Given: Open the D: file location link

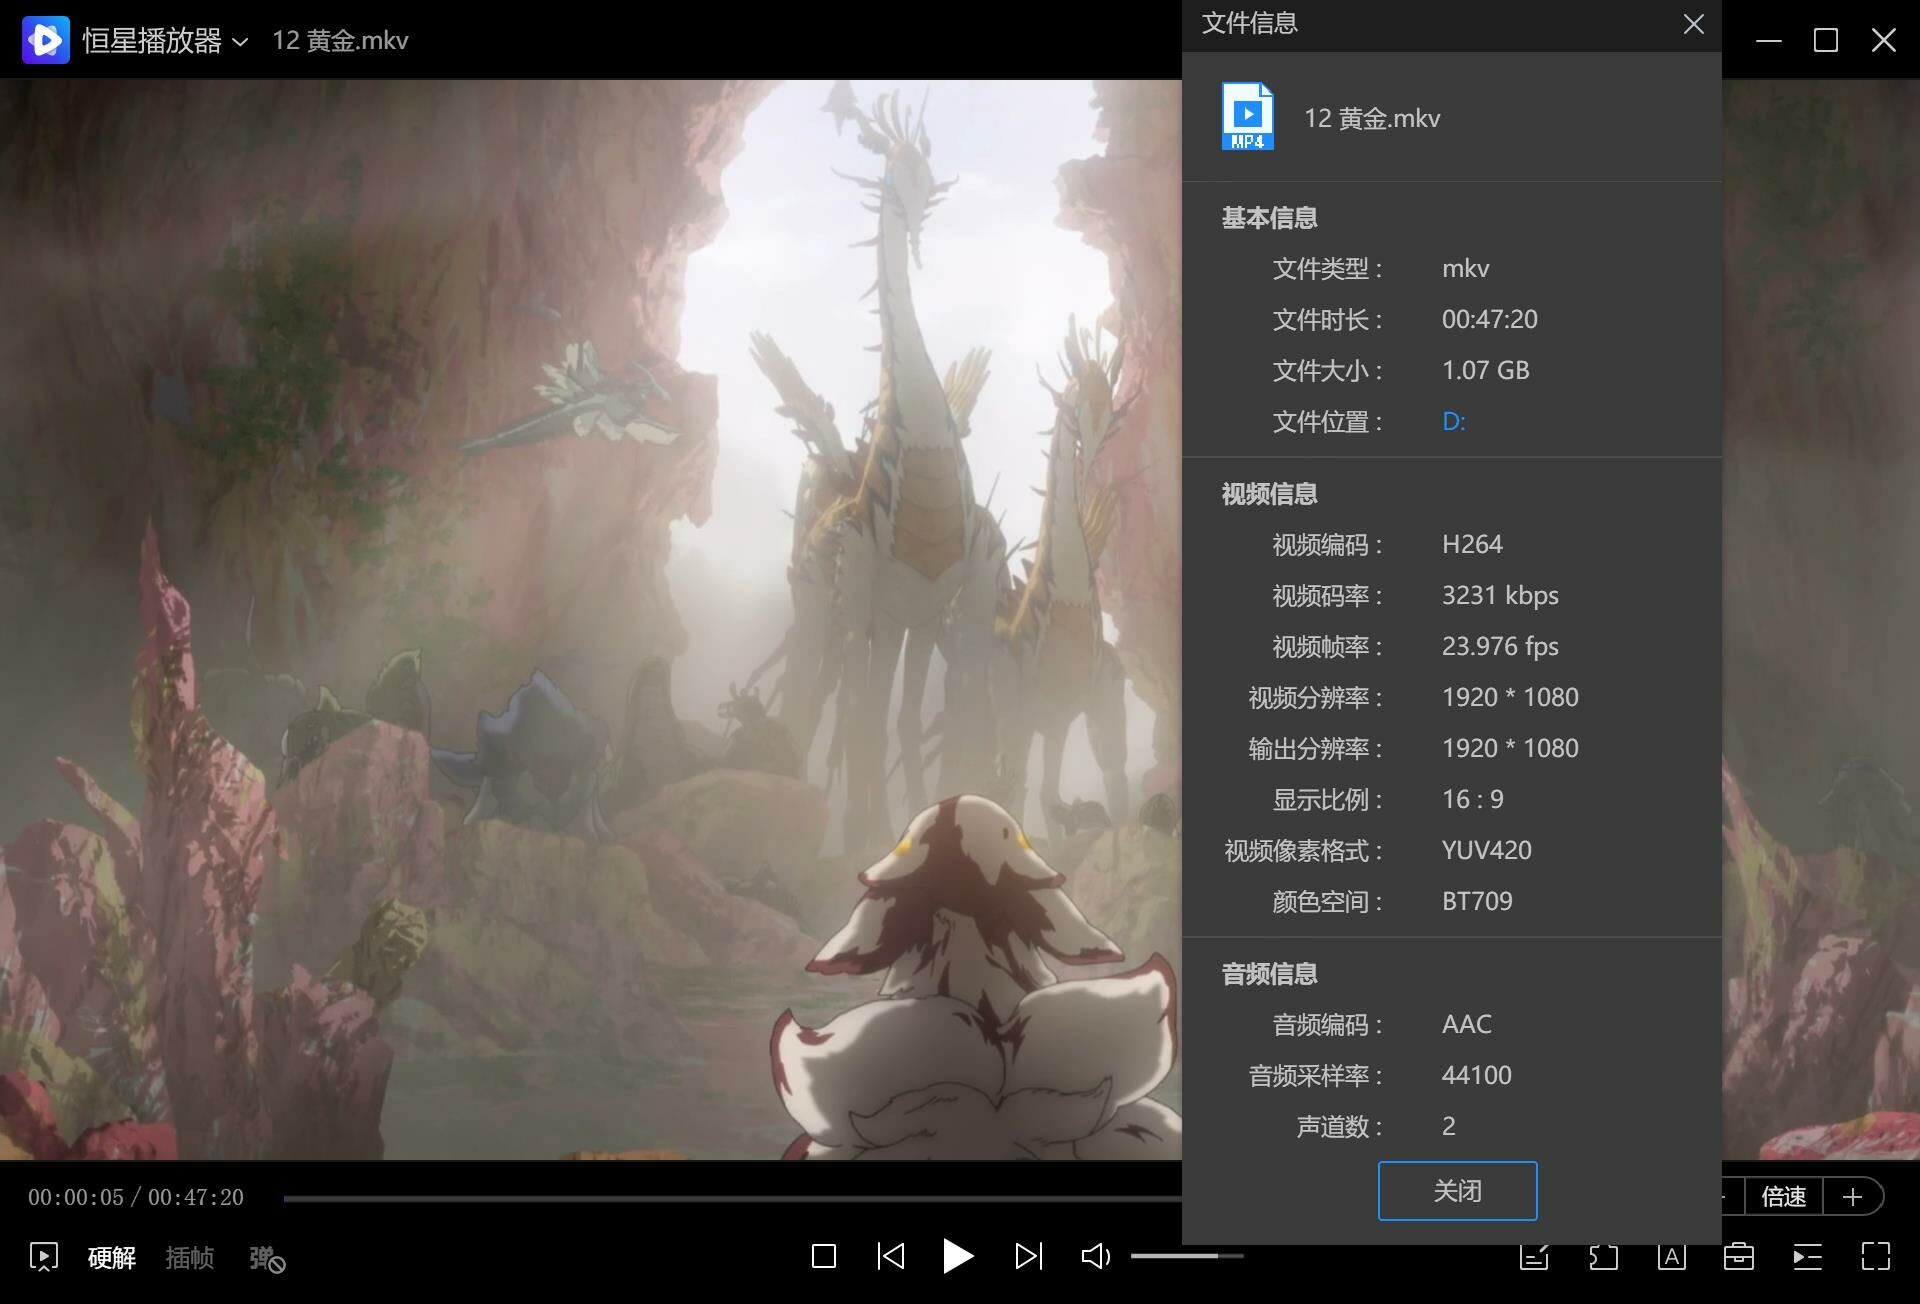Looking at the screenshot, I should point(1453,421).
